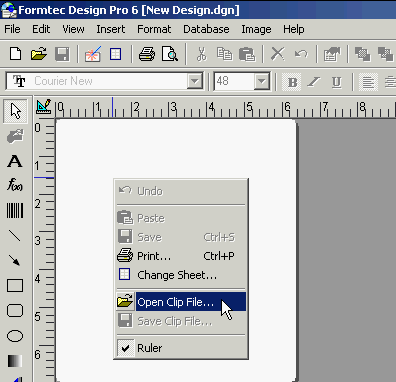Image resolution: width=396 pixels, height=382 pixels.
Task: Create a new design with New icon
Action: tap(16, 54)
